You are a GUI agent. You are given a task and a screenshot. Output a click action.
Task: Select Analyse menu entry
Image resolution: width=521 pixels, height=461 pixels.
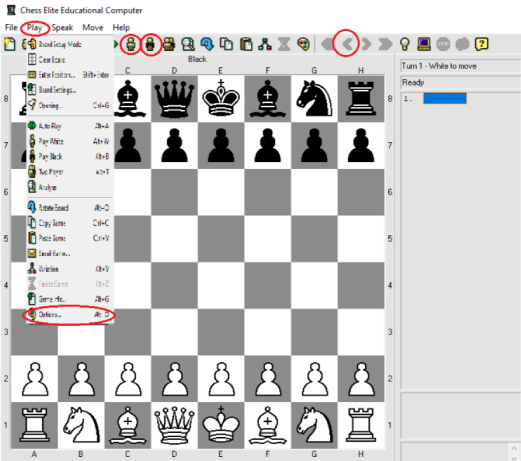pos(70,187)
